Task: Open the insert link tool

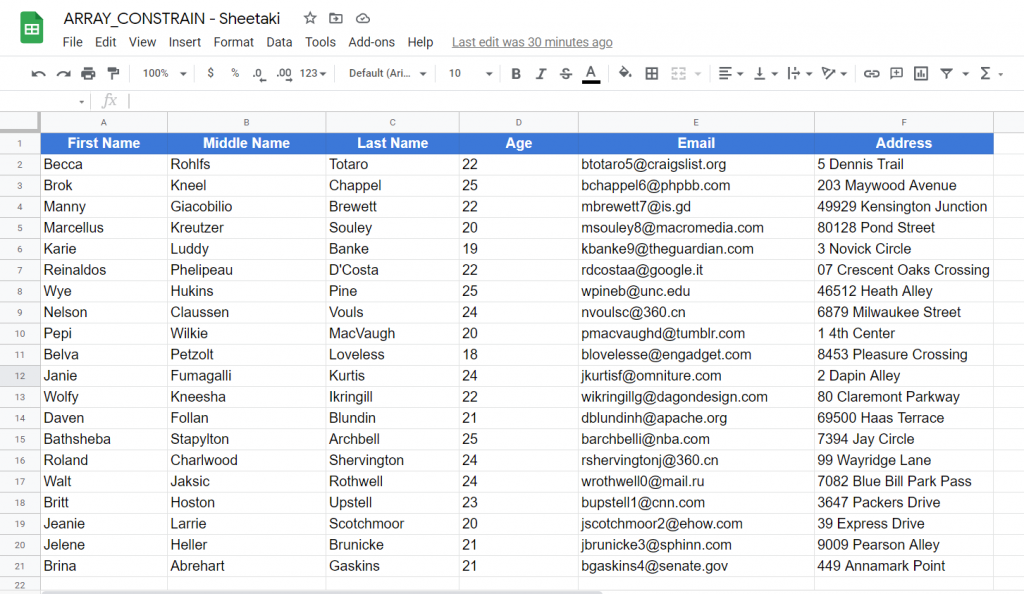Action: pos(870,73)
